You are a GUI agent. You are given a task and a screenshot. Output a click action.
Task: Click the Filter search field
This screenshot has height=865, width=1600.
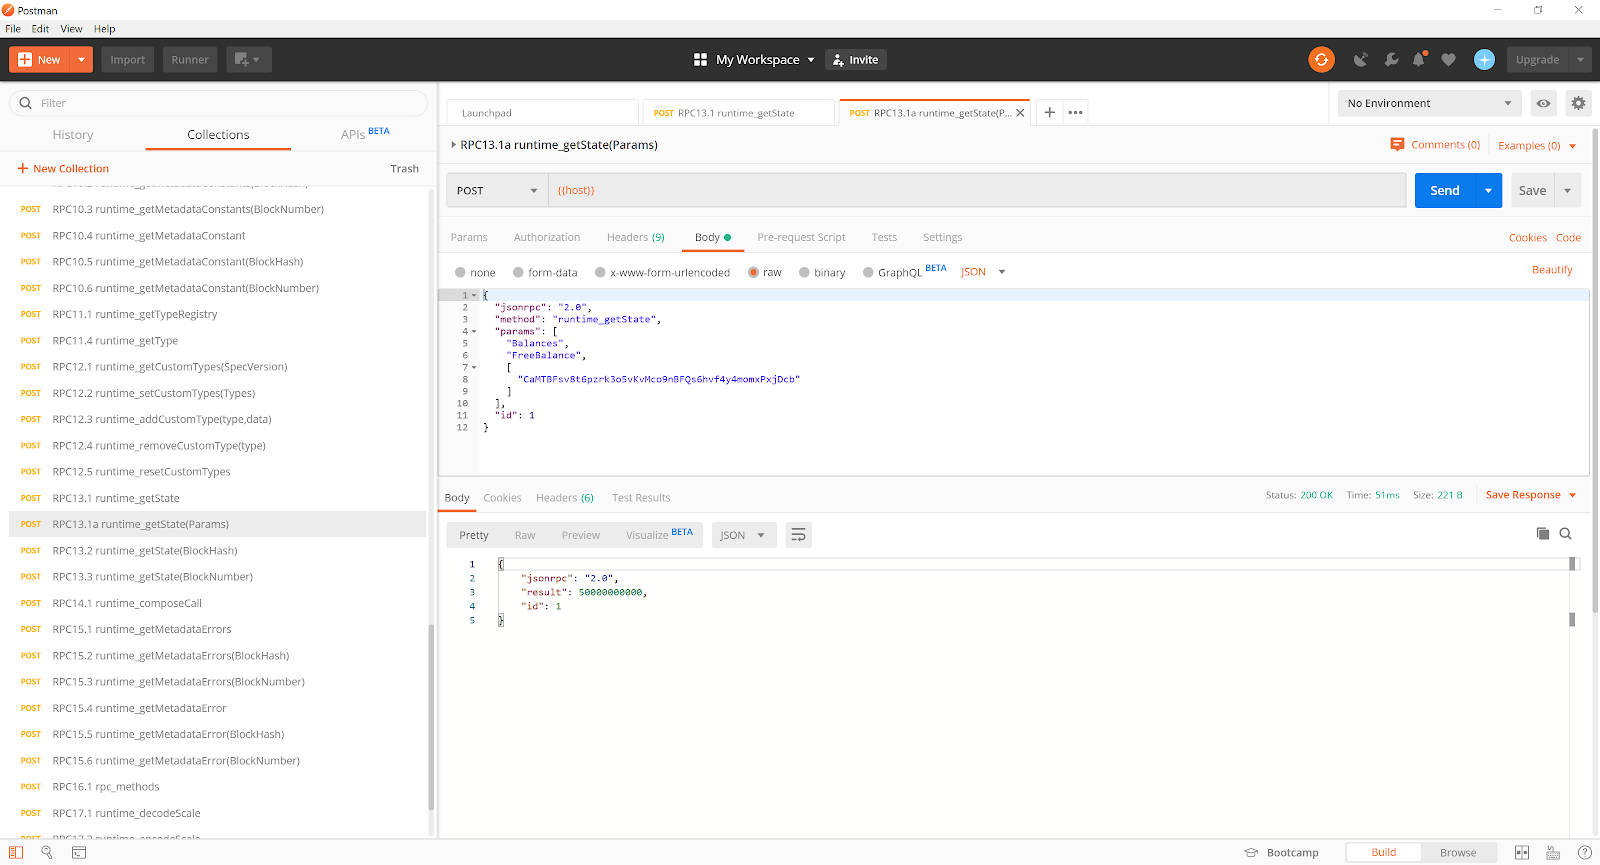[x=220, y=103]
